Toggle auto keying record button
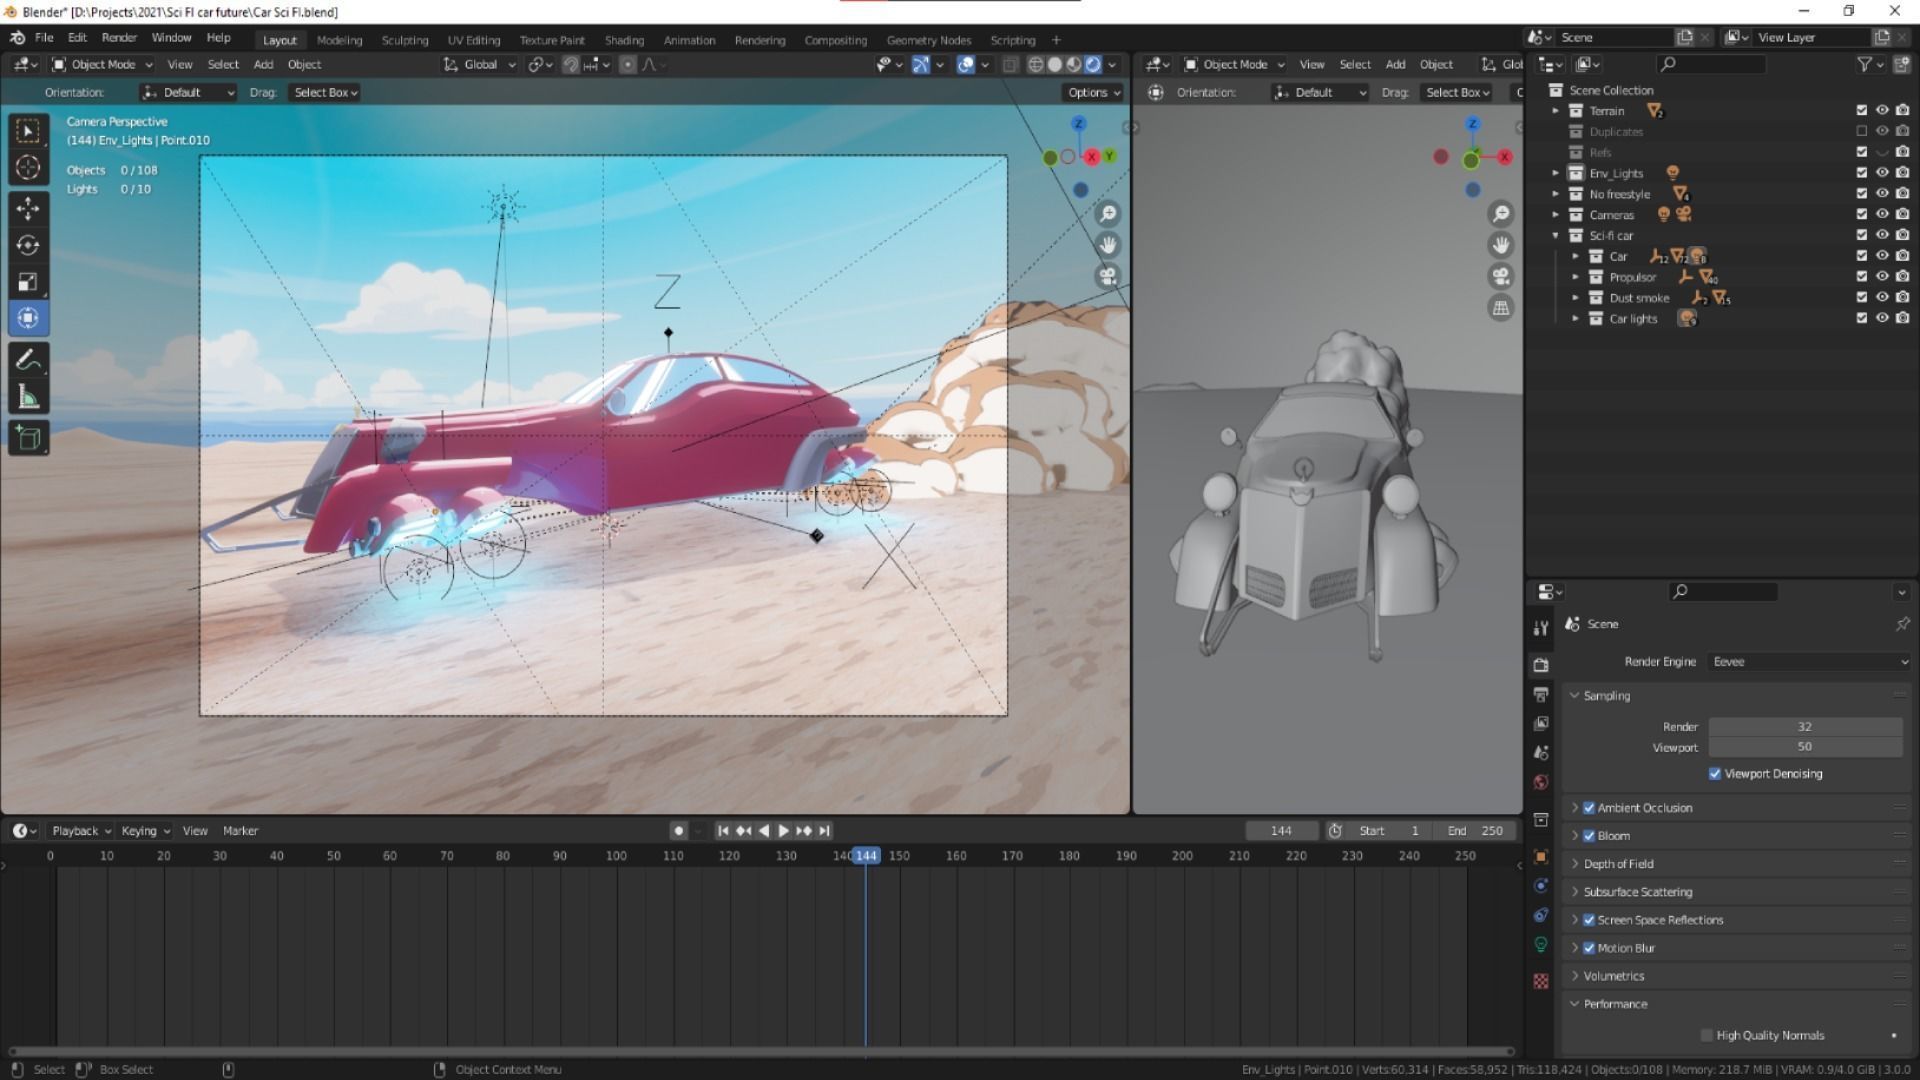 pyautogui.click(x=678, y=831)
